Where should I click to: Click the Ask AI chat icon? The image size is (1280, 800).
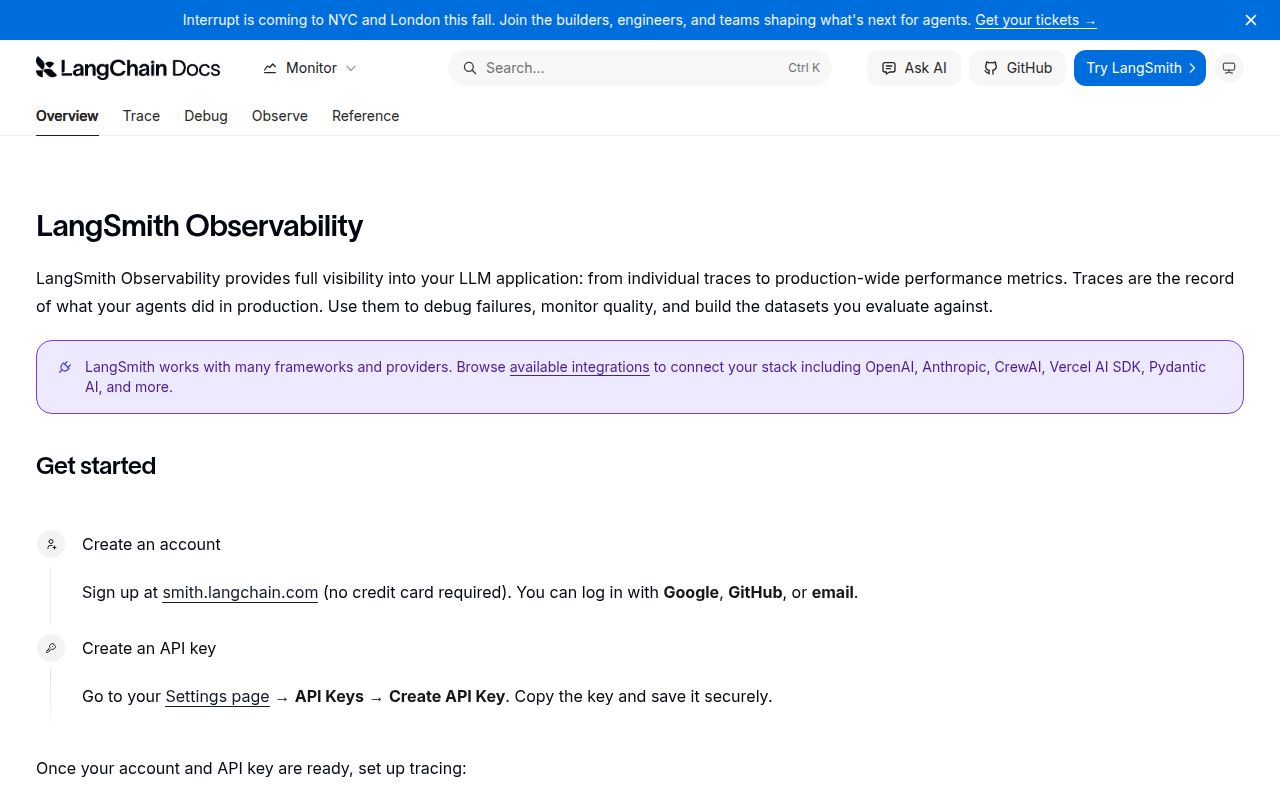tap(889, 68)
